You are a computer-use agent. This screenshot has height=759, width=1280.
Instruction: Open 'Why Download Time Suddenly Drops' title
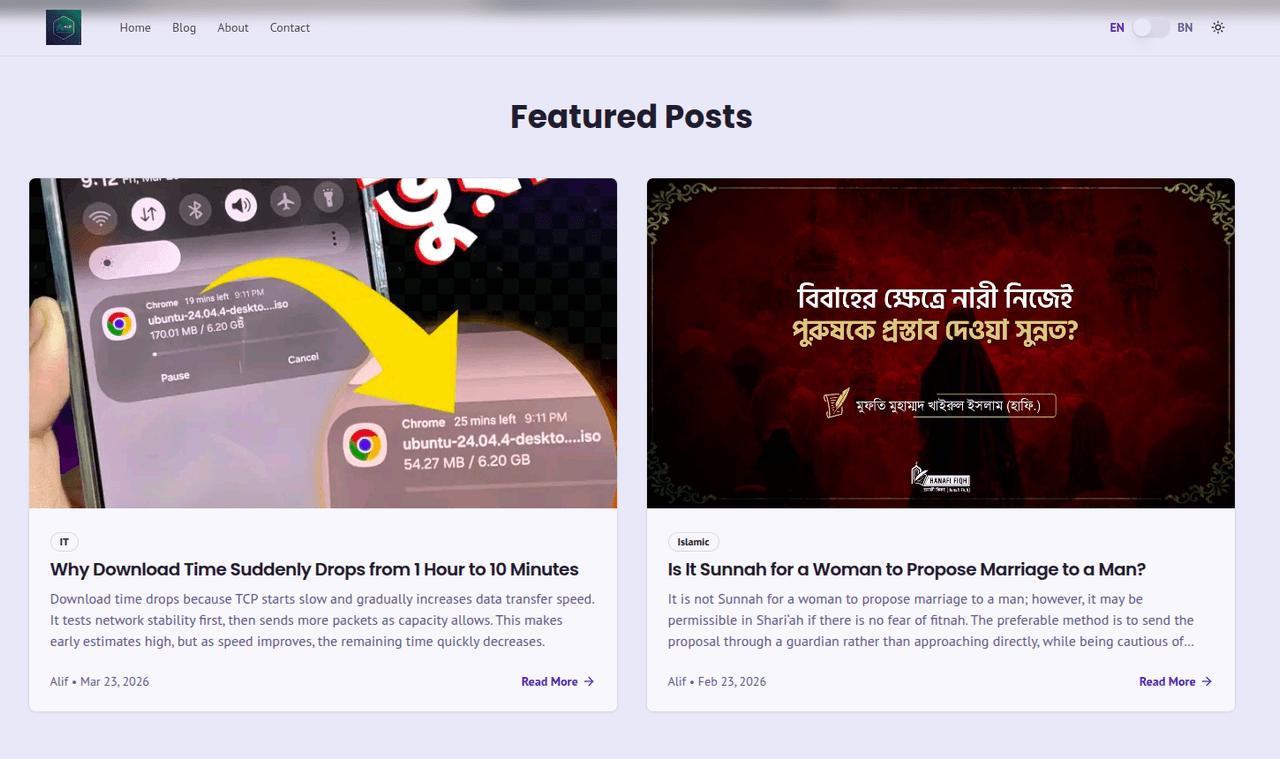[x=314, y=569]
